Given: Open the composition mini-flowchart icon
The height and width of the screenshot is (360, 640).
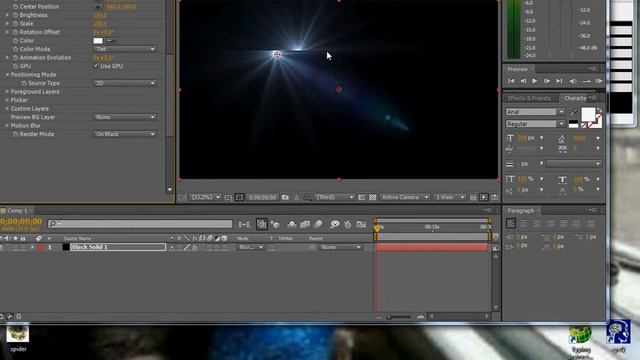Looking at the screenshot, I should tap(244, 224).
